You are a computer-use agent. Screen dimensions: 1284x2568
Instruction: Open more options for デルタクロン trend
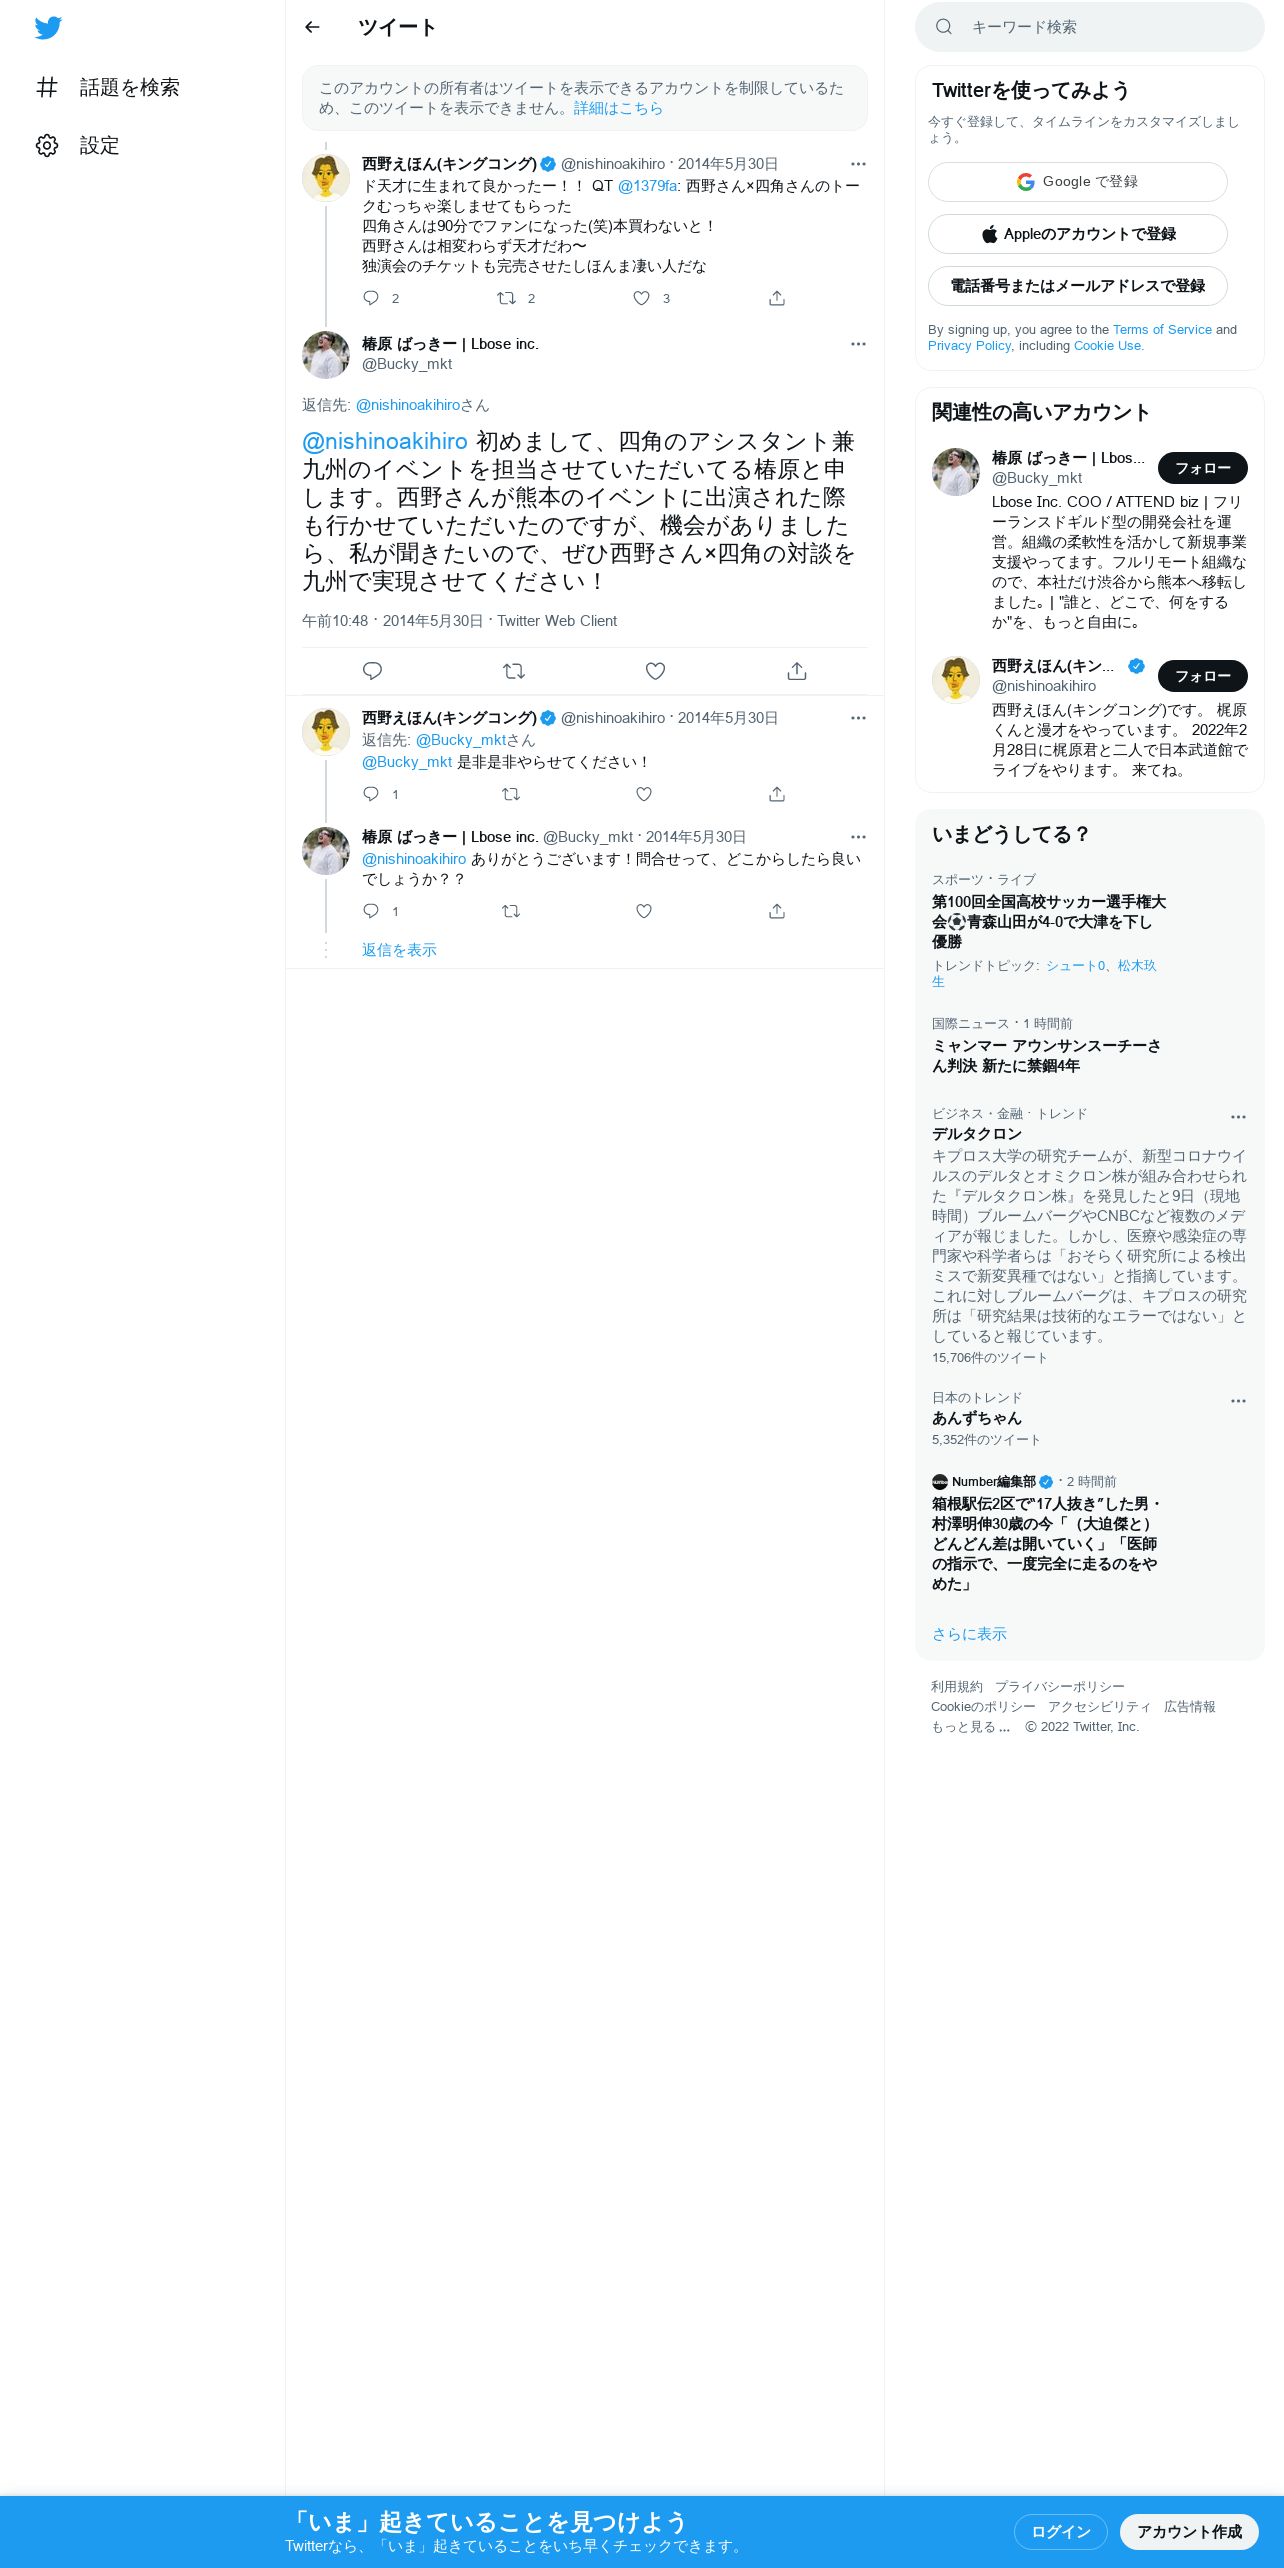(x=1238, y=1117)
